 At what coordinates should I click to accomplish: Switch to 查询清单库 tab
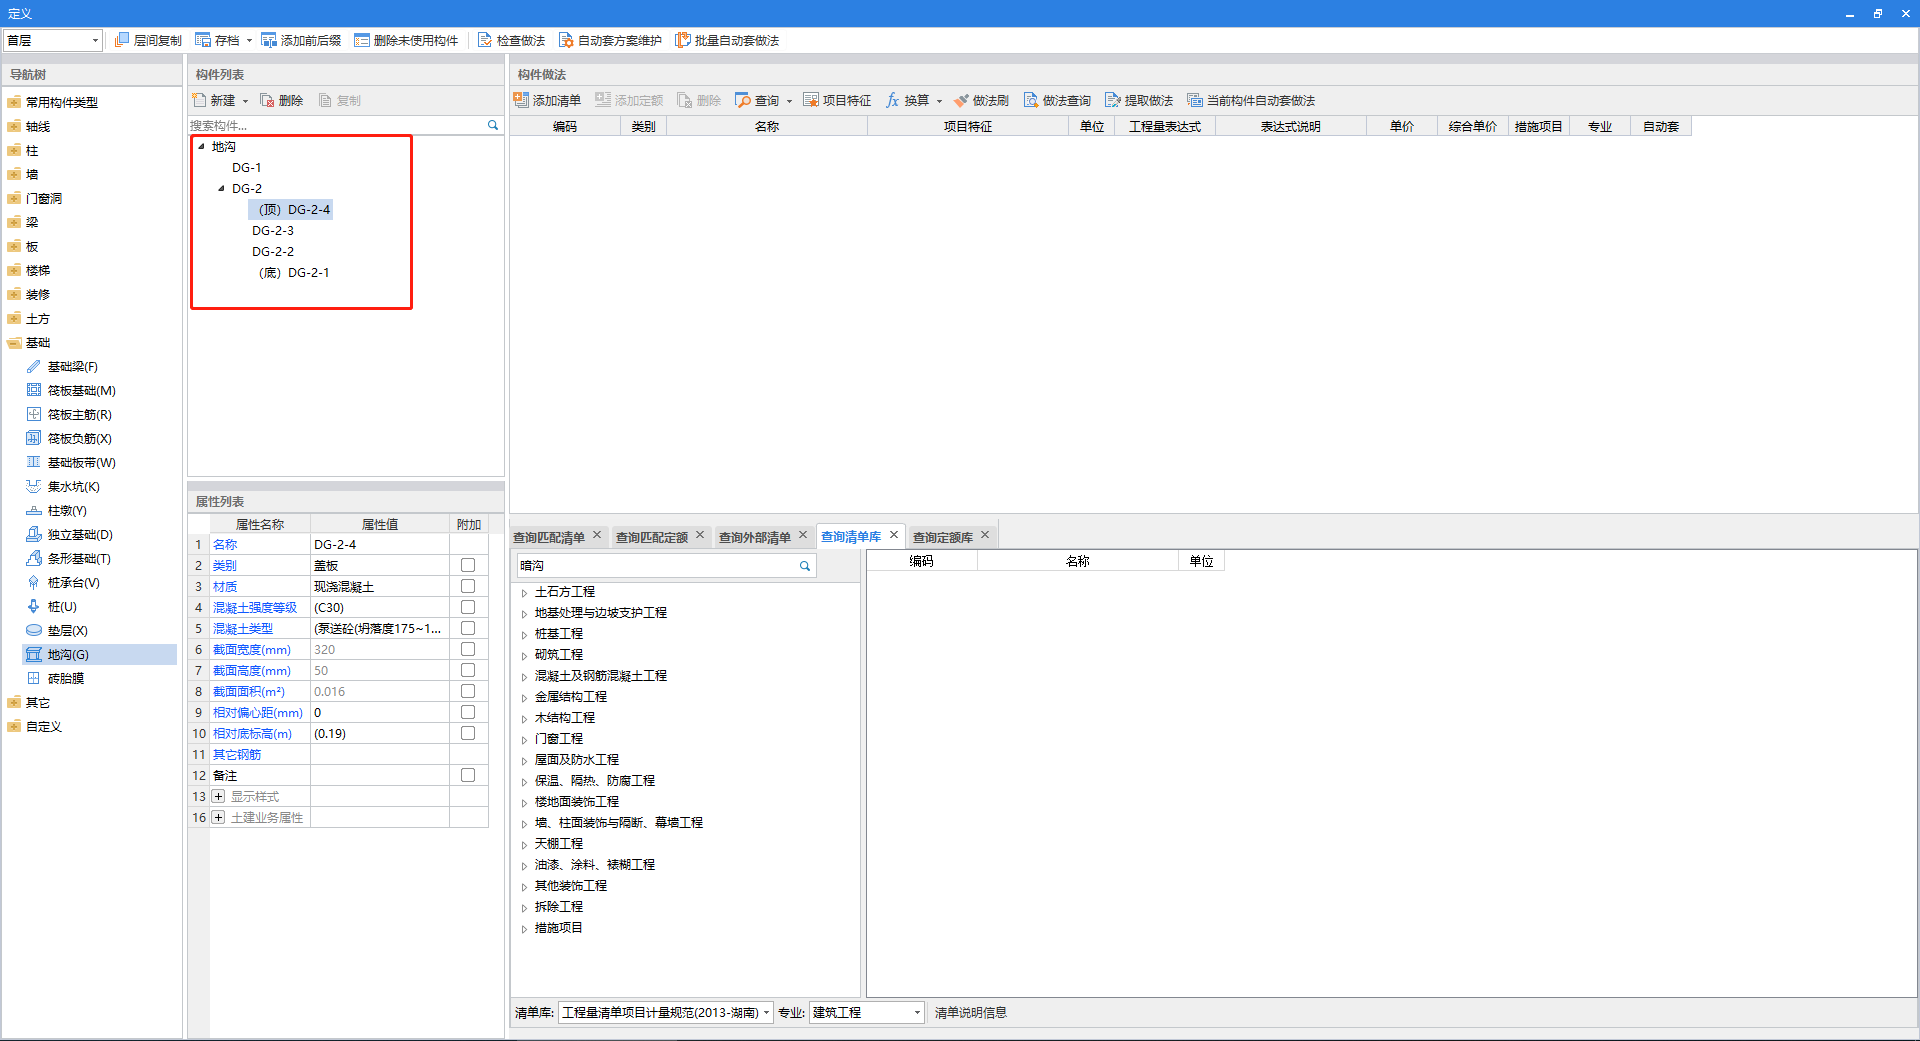(851, 537)
